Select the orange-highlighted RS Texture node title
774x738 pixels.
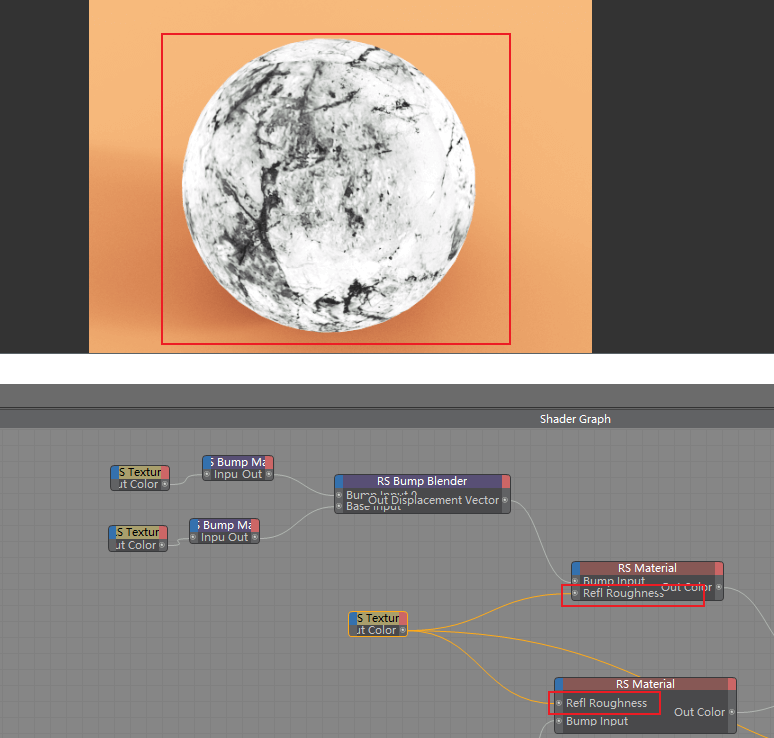click(x=378, y=618)
